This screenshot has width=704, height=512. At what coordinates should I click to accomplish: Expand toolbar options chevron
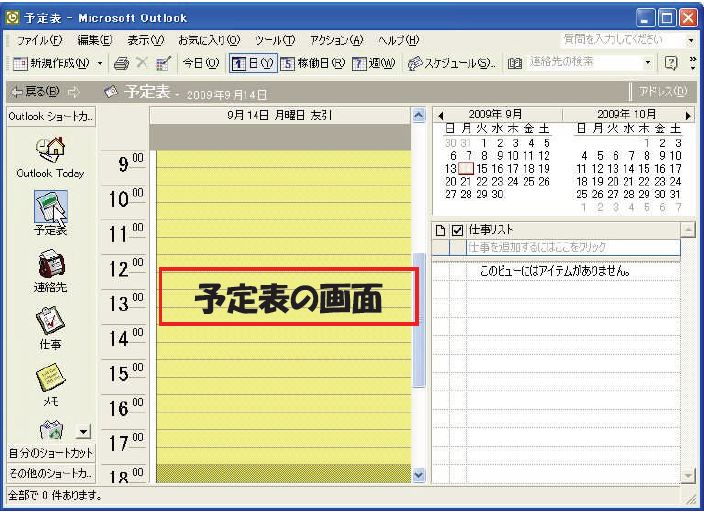pos(693,63)
